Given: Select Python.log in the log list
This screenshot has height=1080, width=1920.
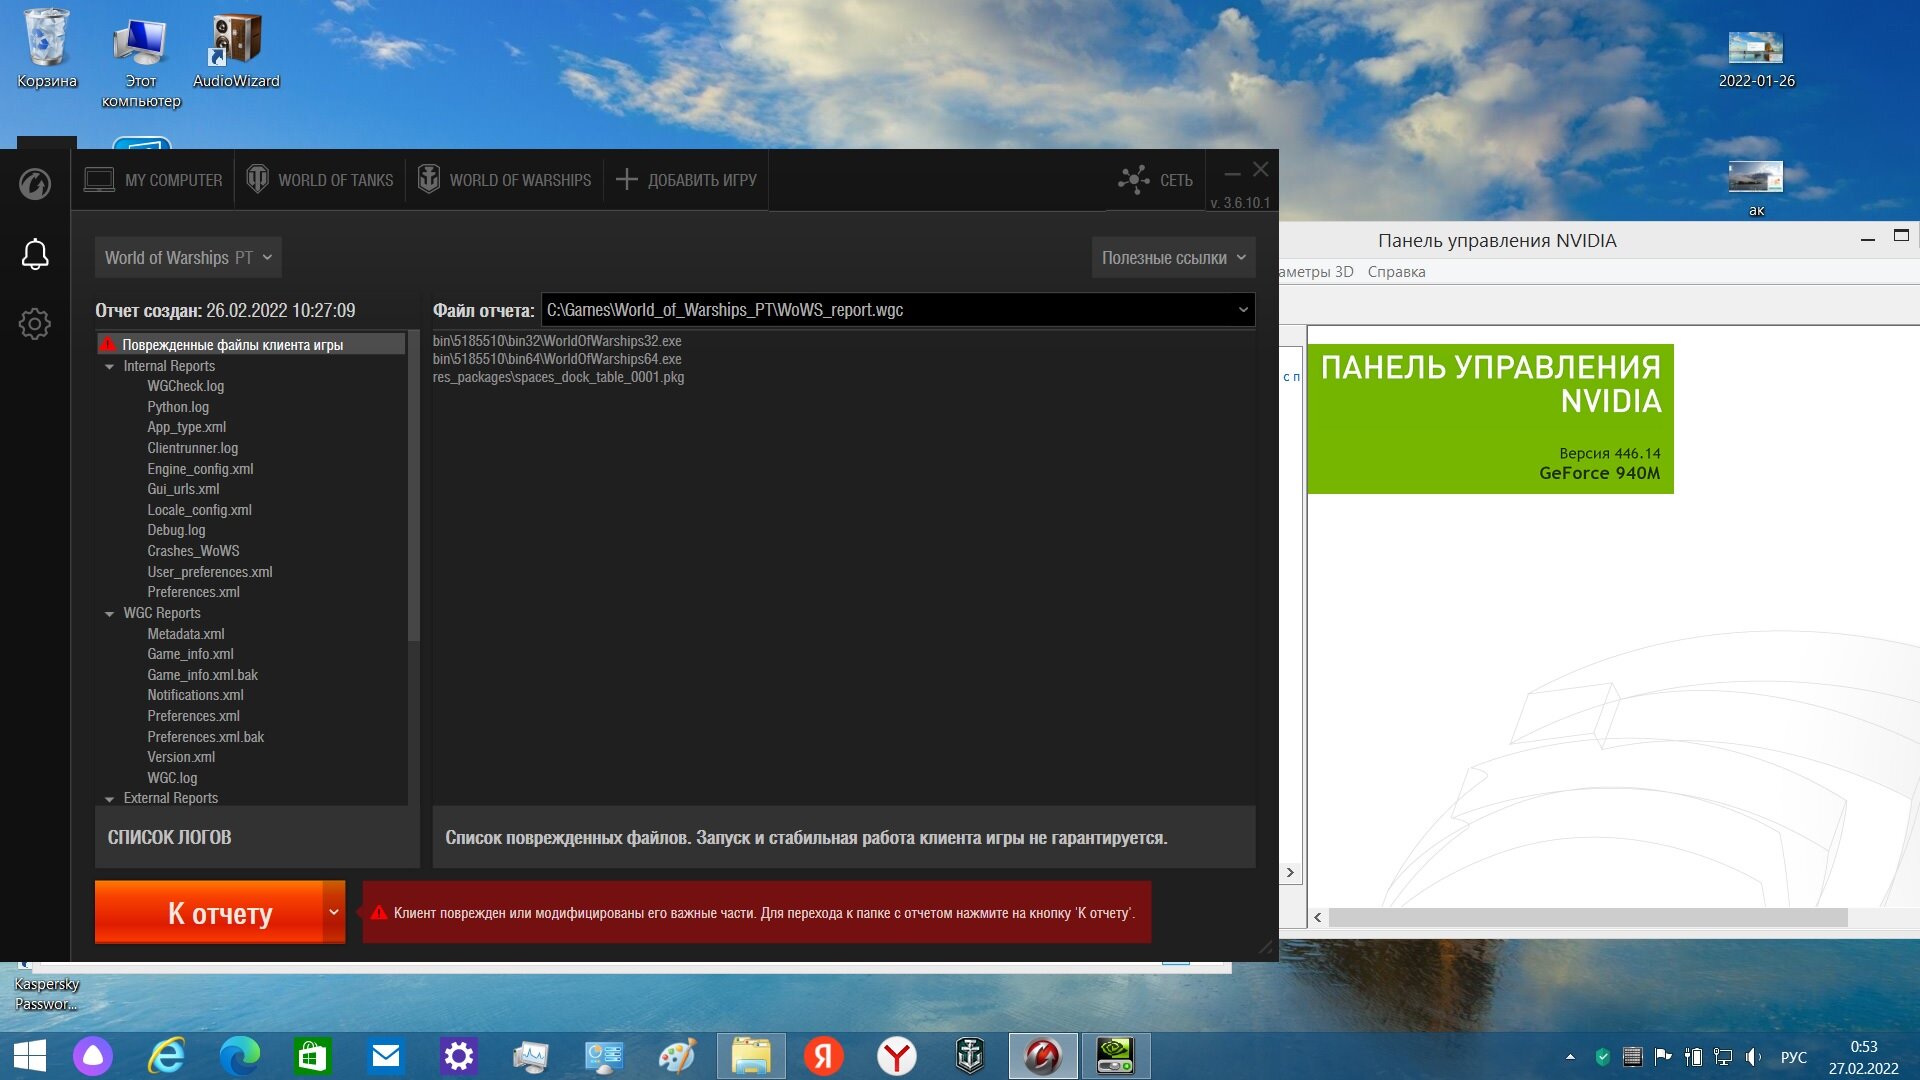Looking at the screenshot, I should tap(178, 407).
